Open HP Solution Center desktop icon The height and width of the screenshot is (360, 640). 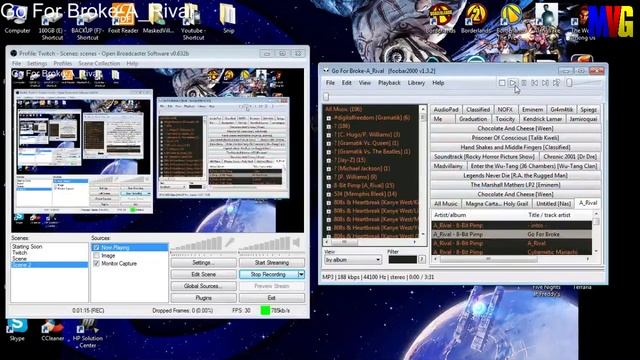(87, 333)
